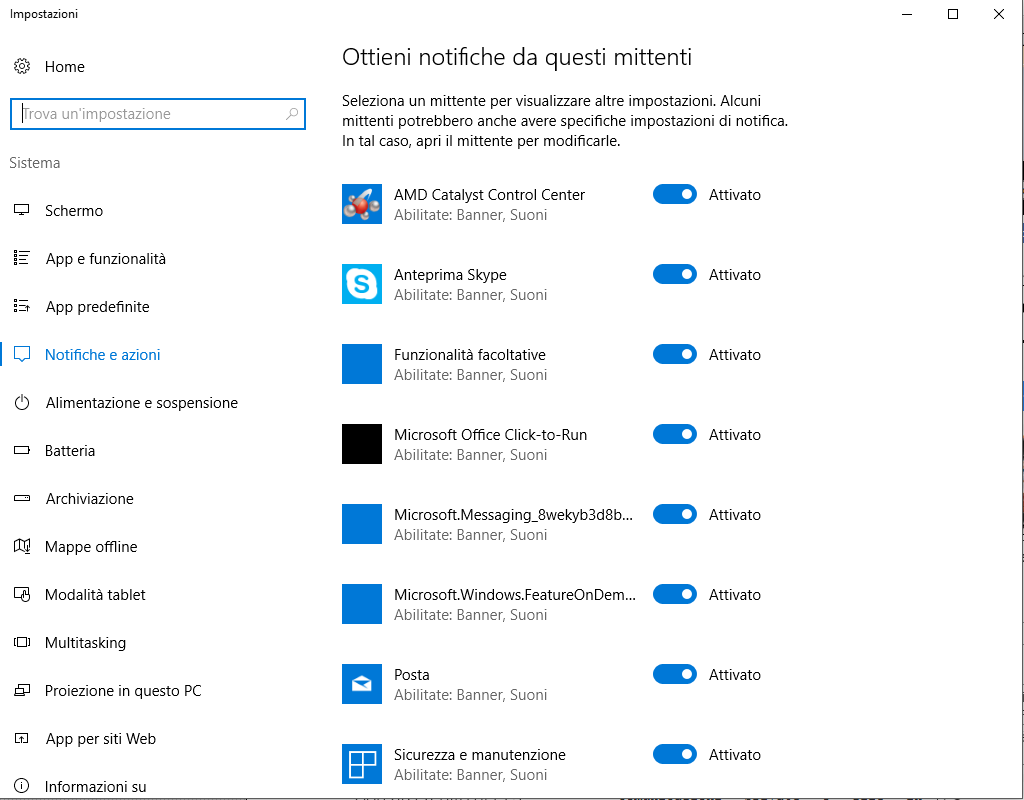Screen dimensions: 1024x800
Task: Click the Modalità tablet icon
Action: tap(22, 594)
